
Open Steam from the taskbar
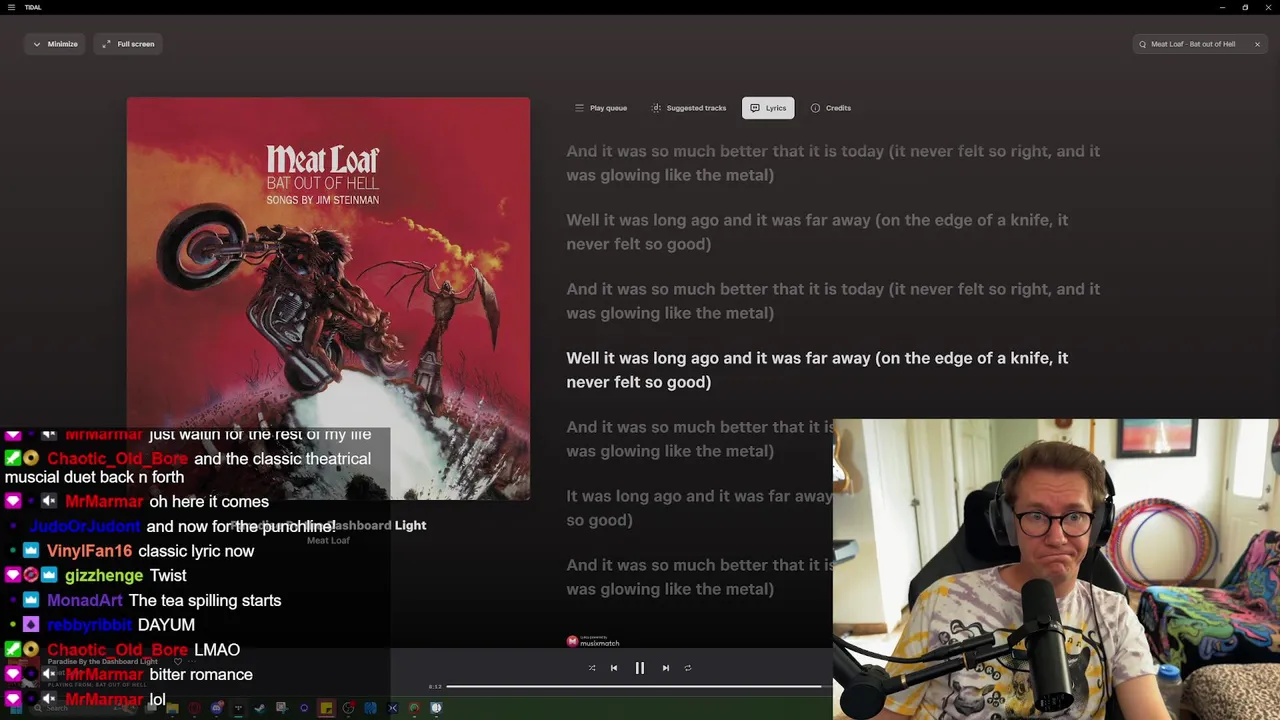260,708
